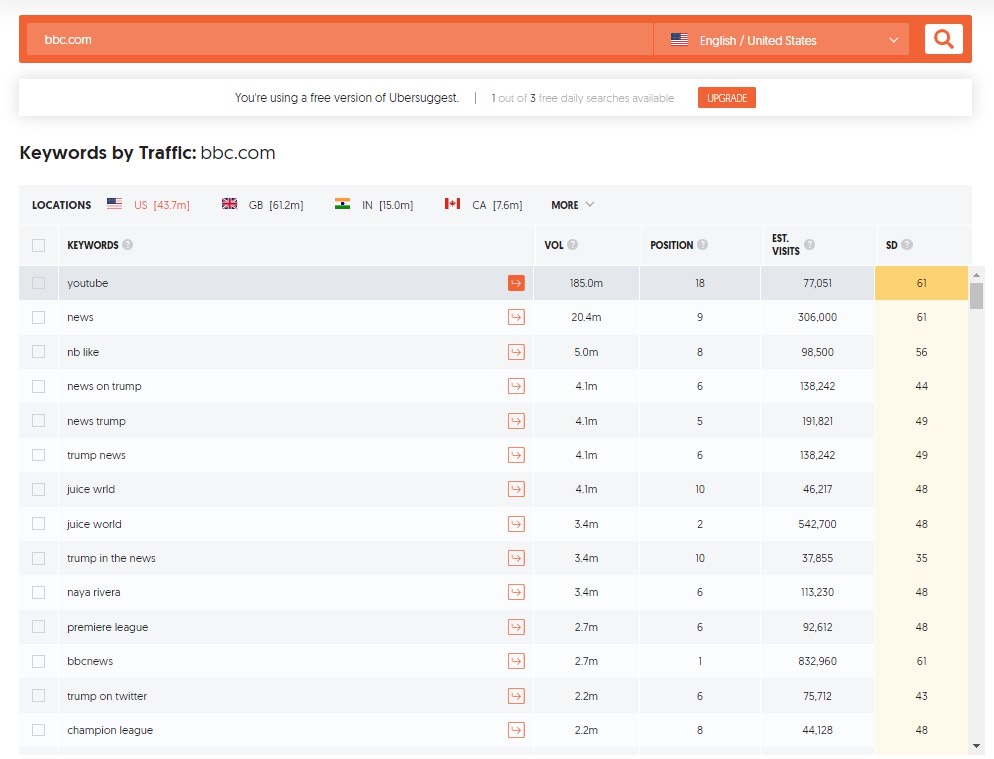Click arrow icon beside bbcnews keyword

[x=516, y=661]
